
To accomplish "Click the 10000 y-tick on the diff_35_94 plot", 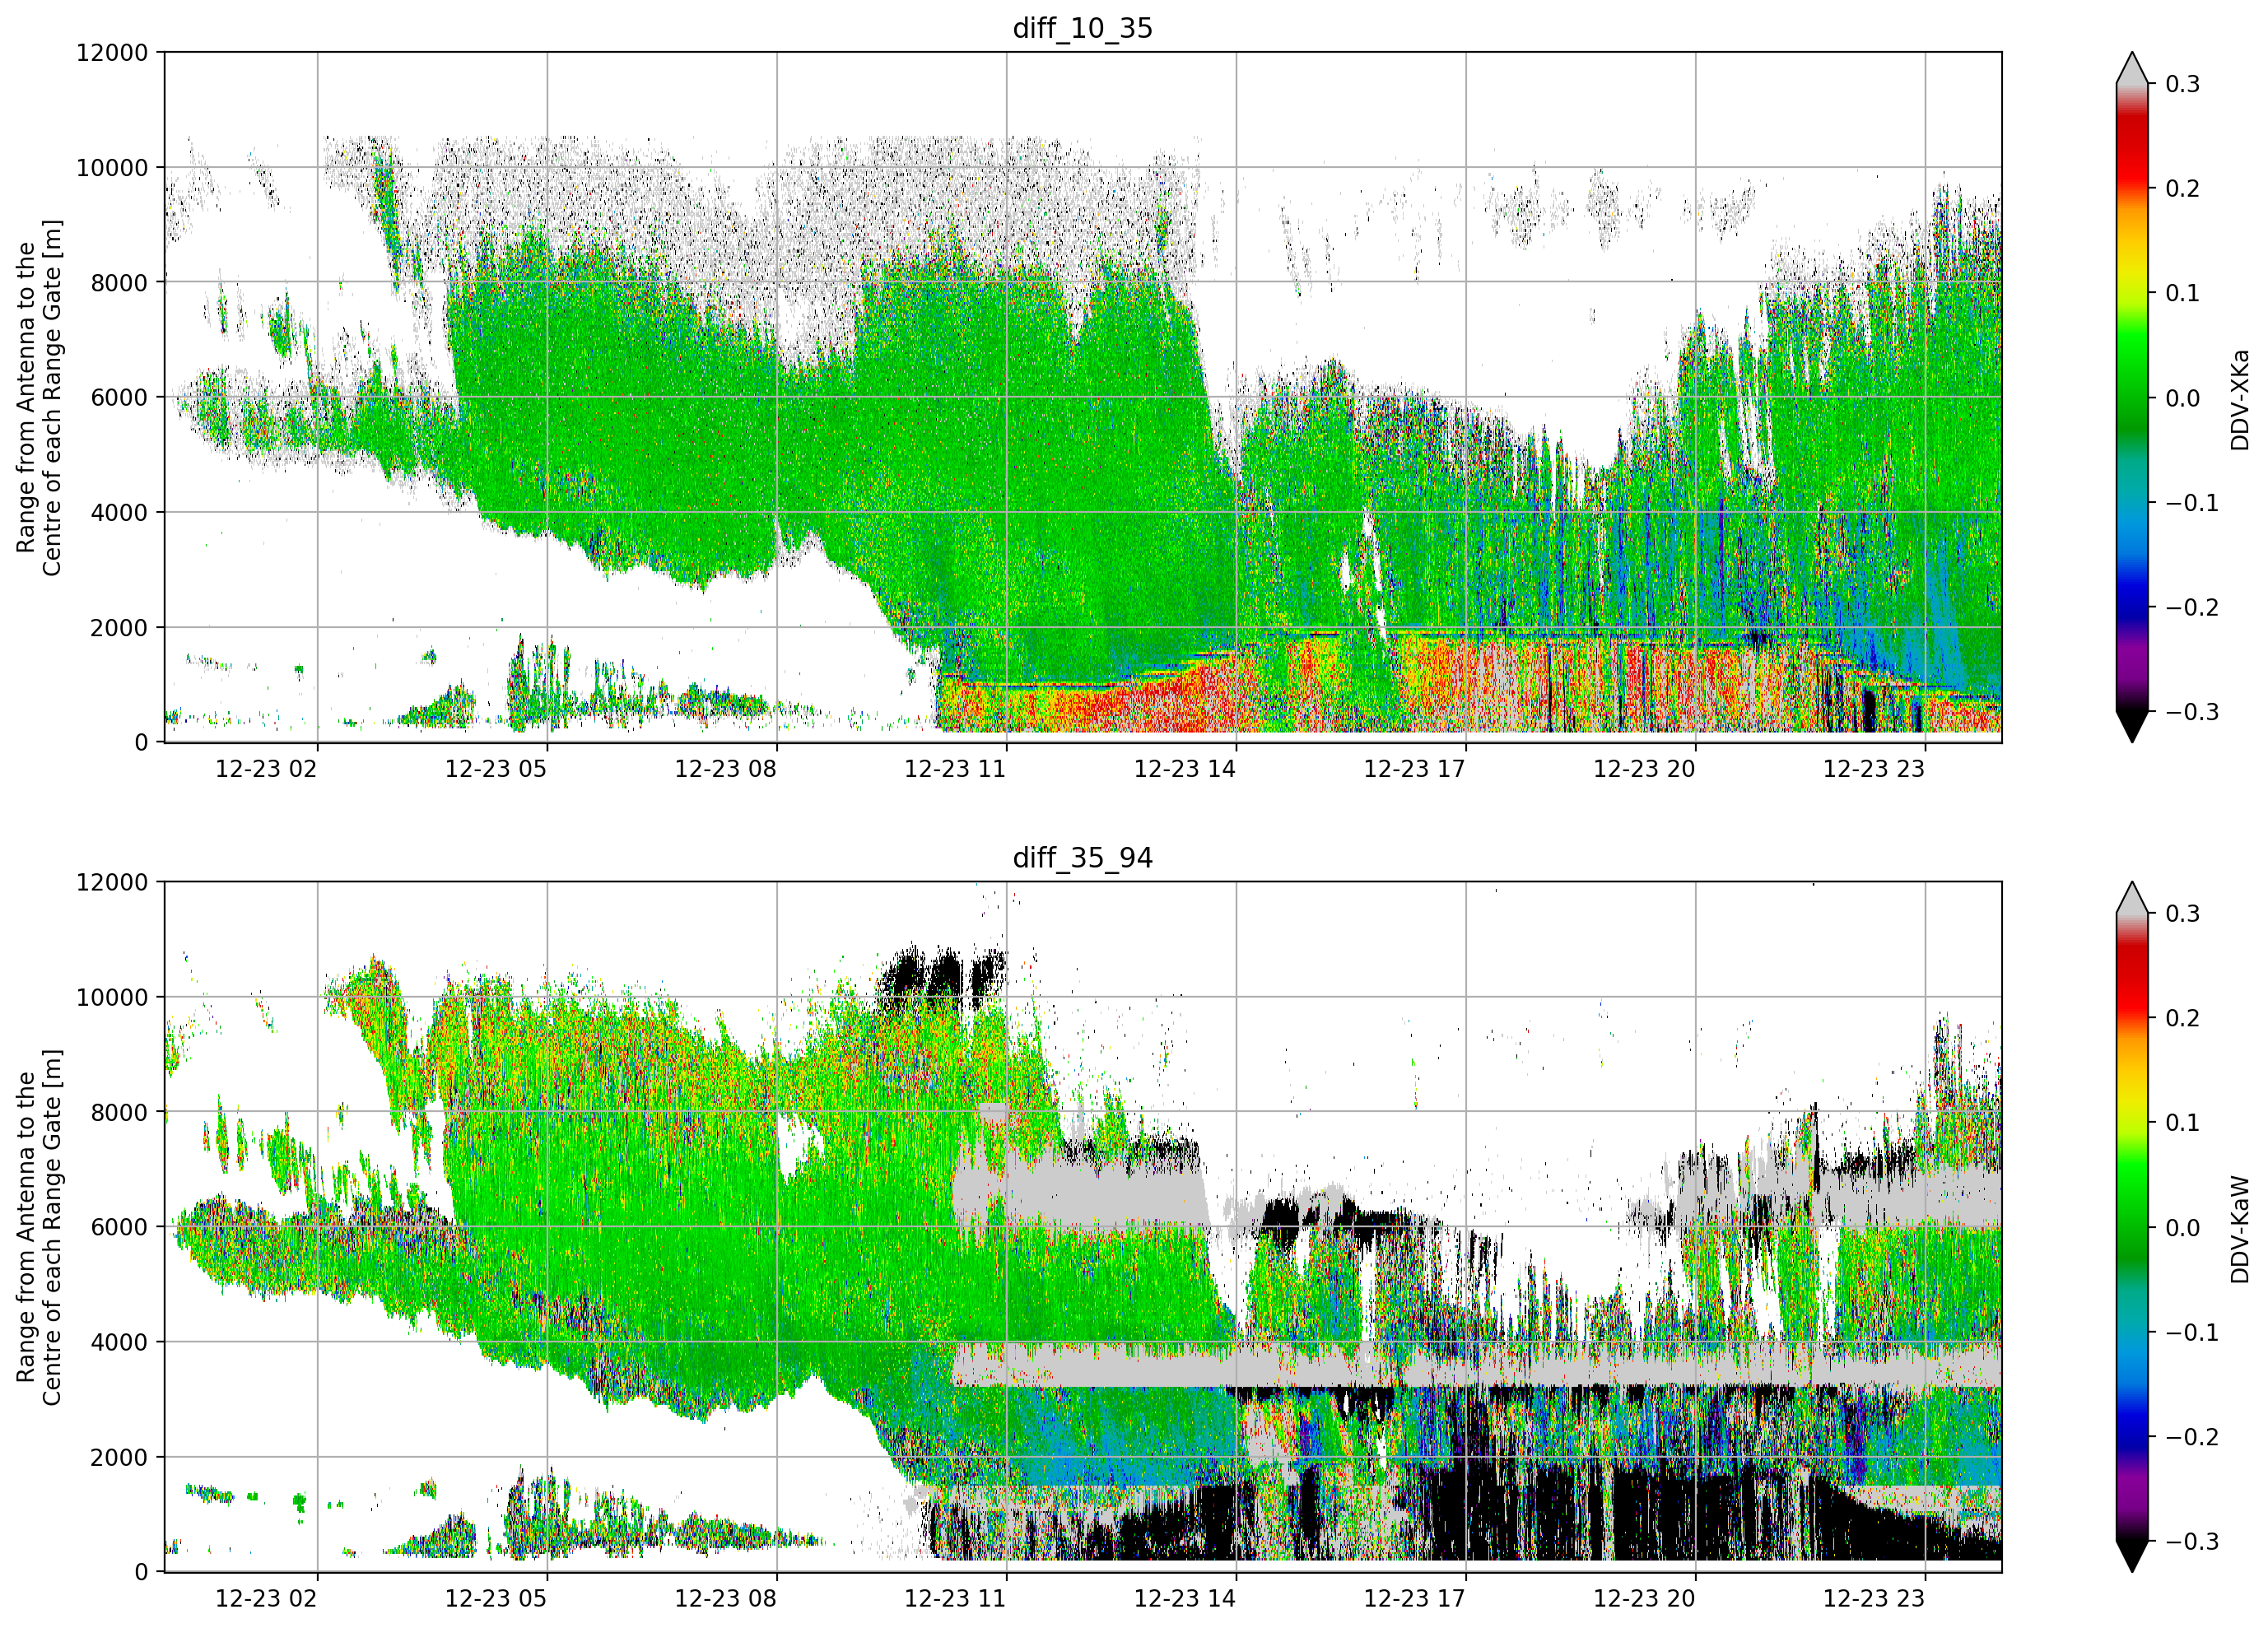I will tap(112, 997).
